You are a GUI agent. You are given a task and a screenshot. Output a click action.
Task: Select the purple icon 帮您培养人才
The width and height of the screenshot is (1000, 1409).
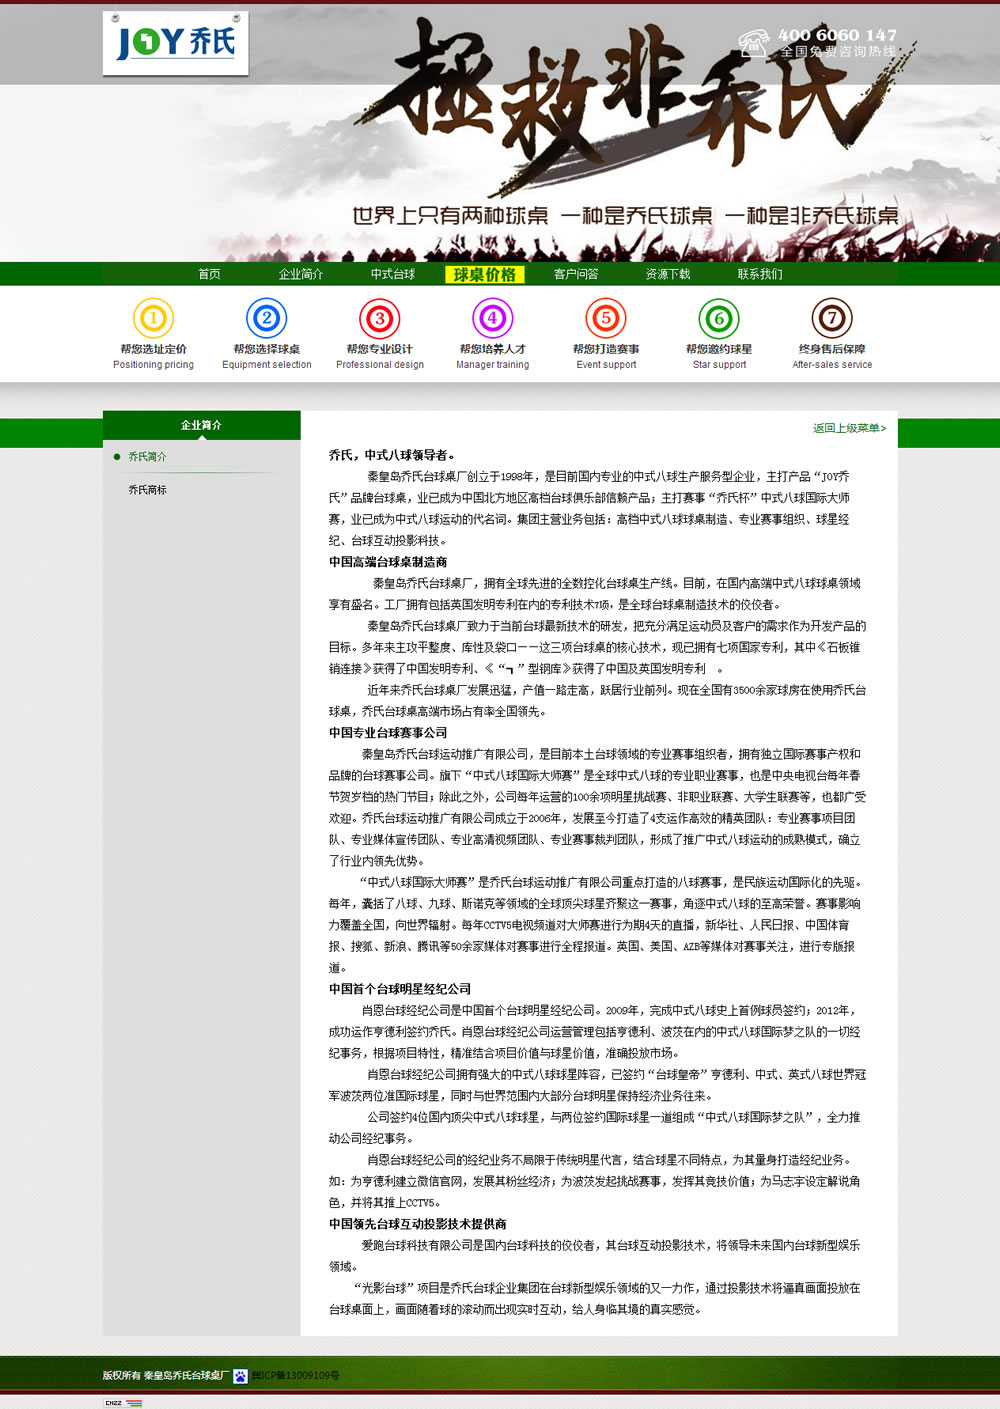493,319
